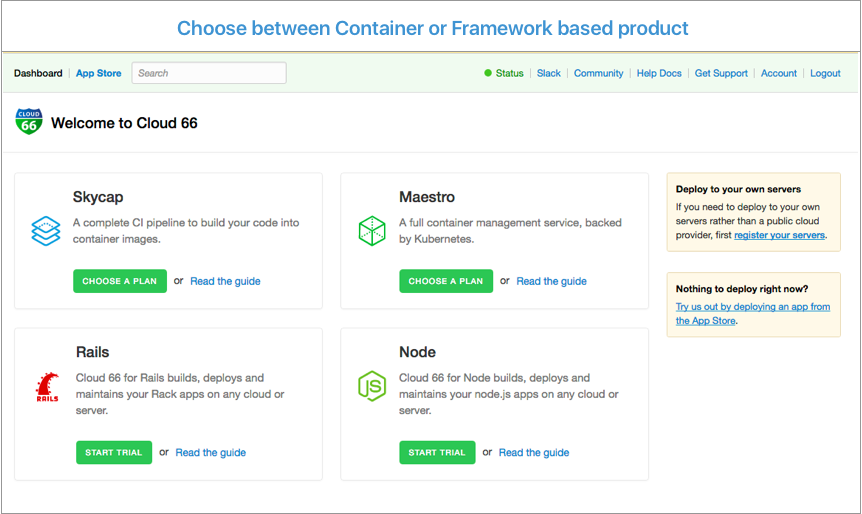Open the Status page link
Screen dimensions: 862x514
(509, 73)
